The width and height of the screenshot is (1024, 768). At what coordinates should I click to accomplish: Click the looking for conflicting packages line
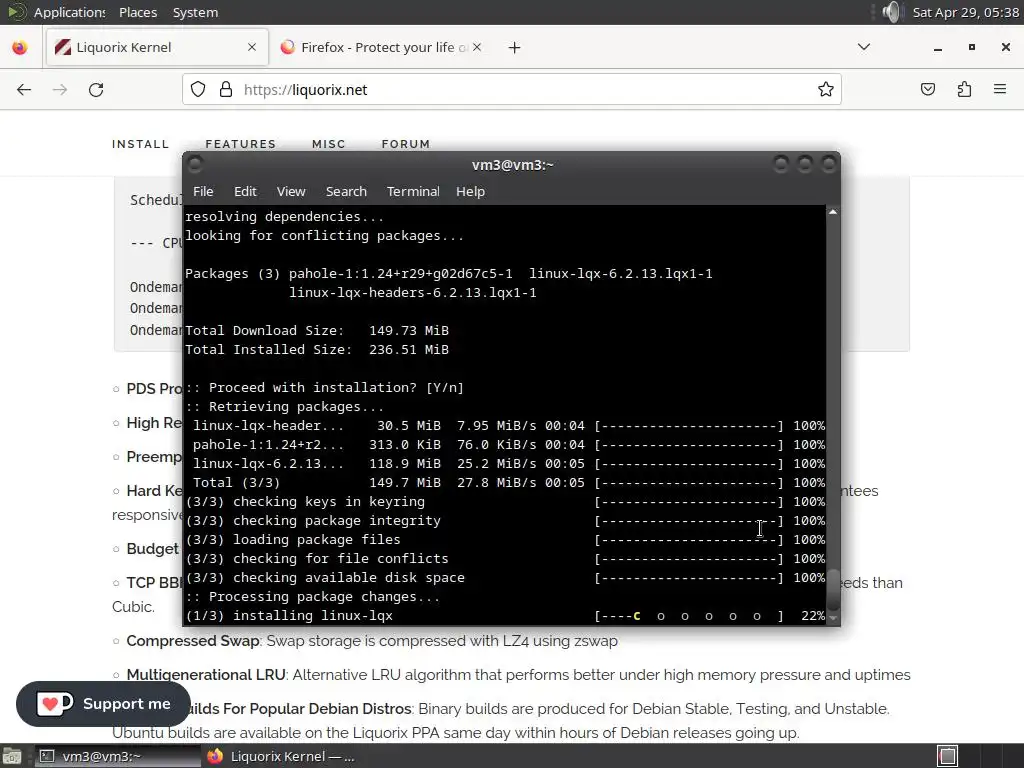pyautogui.click(x=325, y=236)
